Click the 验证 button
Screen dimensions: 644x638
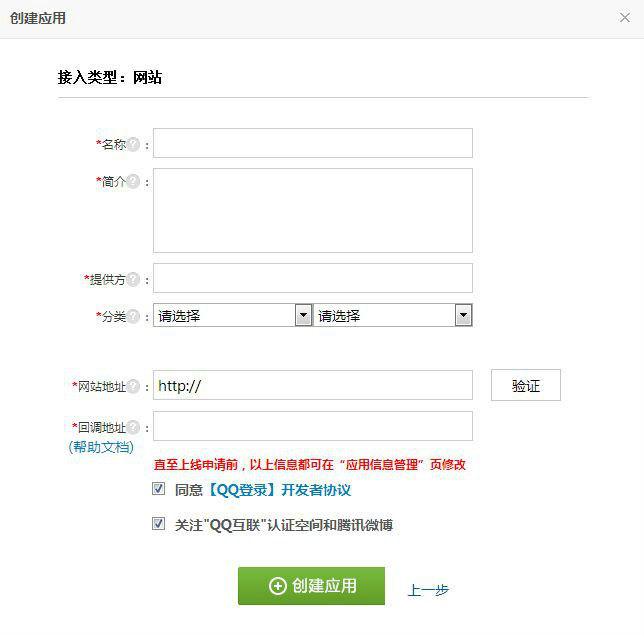(x=526, y=385)
